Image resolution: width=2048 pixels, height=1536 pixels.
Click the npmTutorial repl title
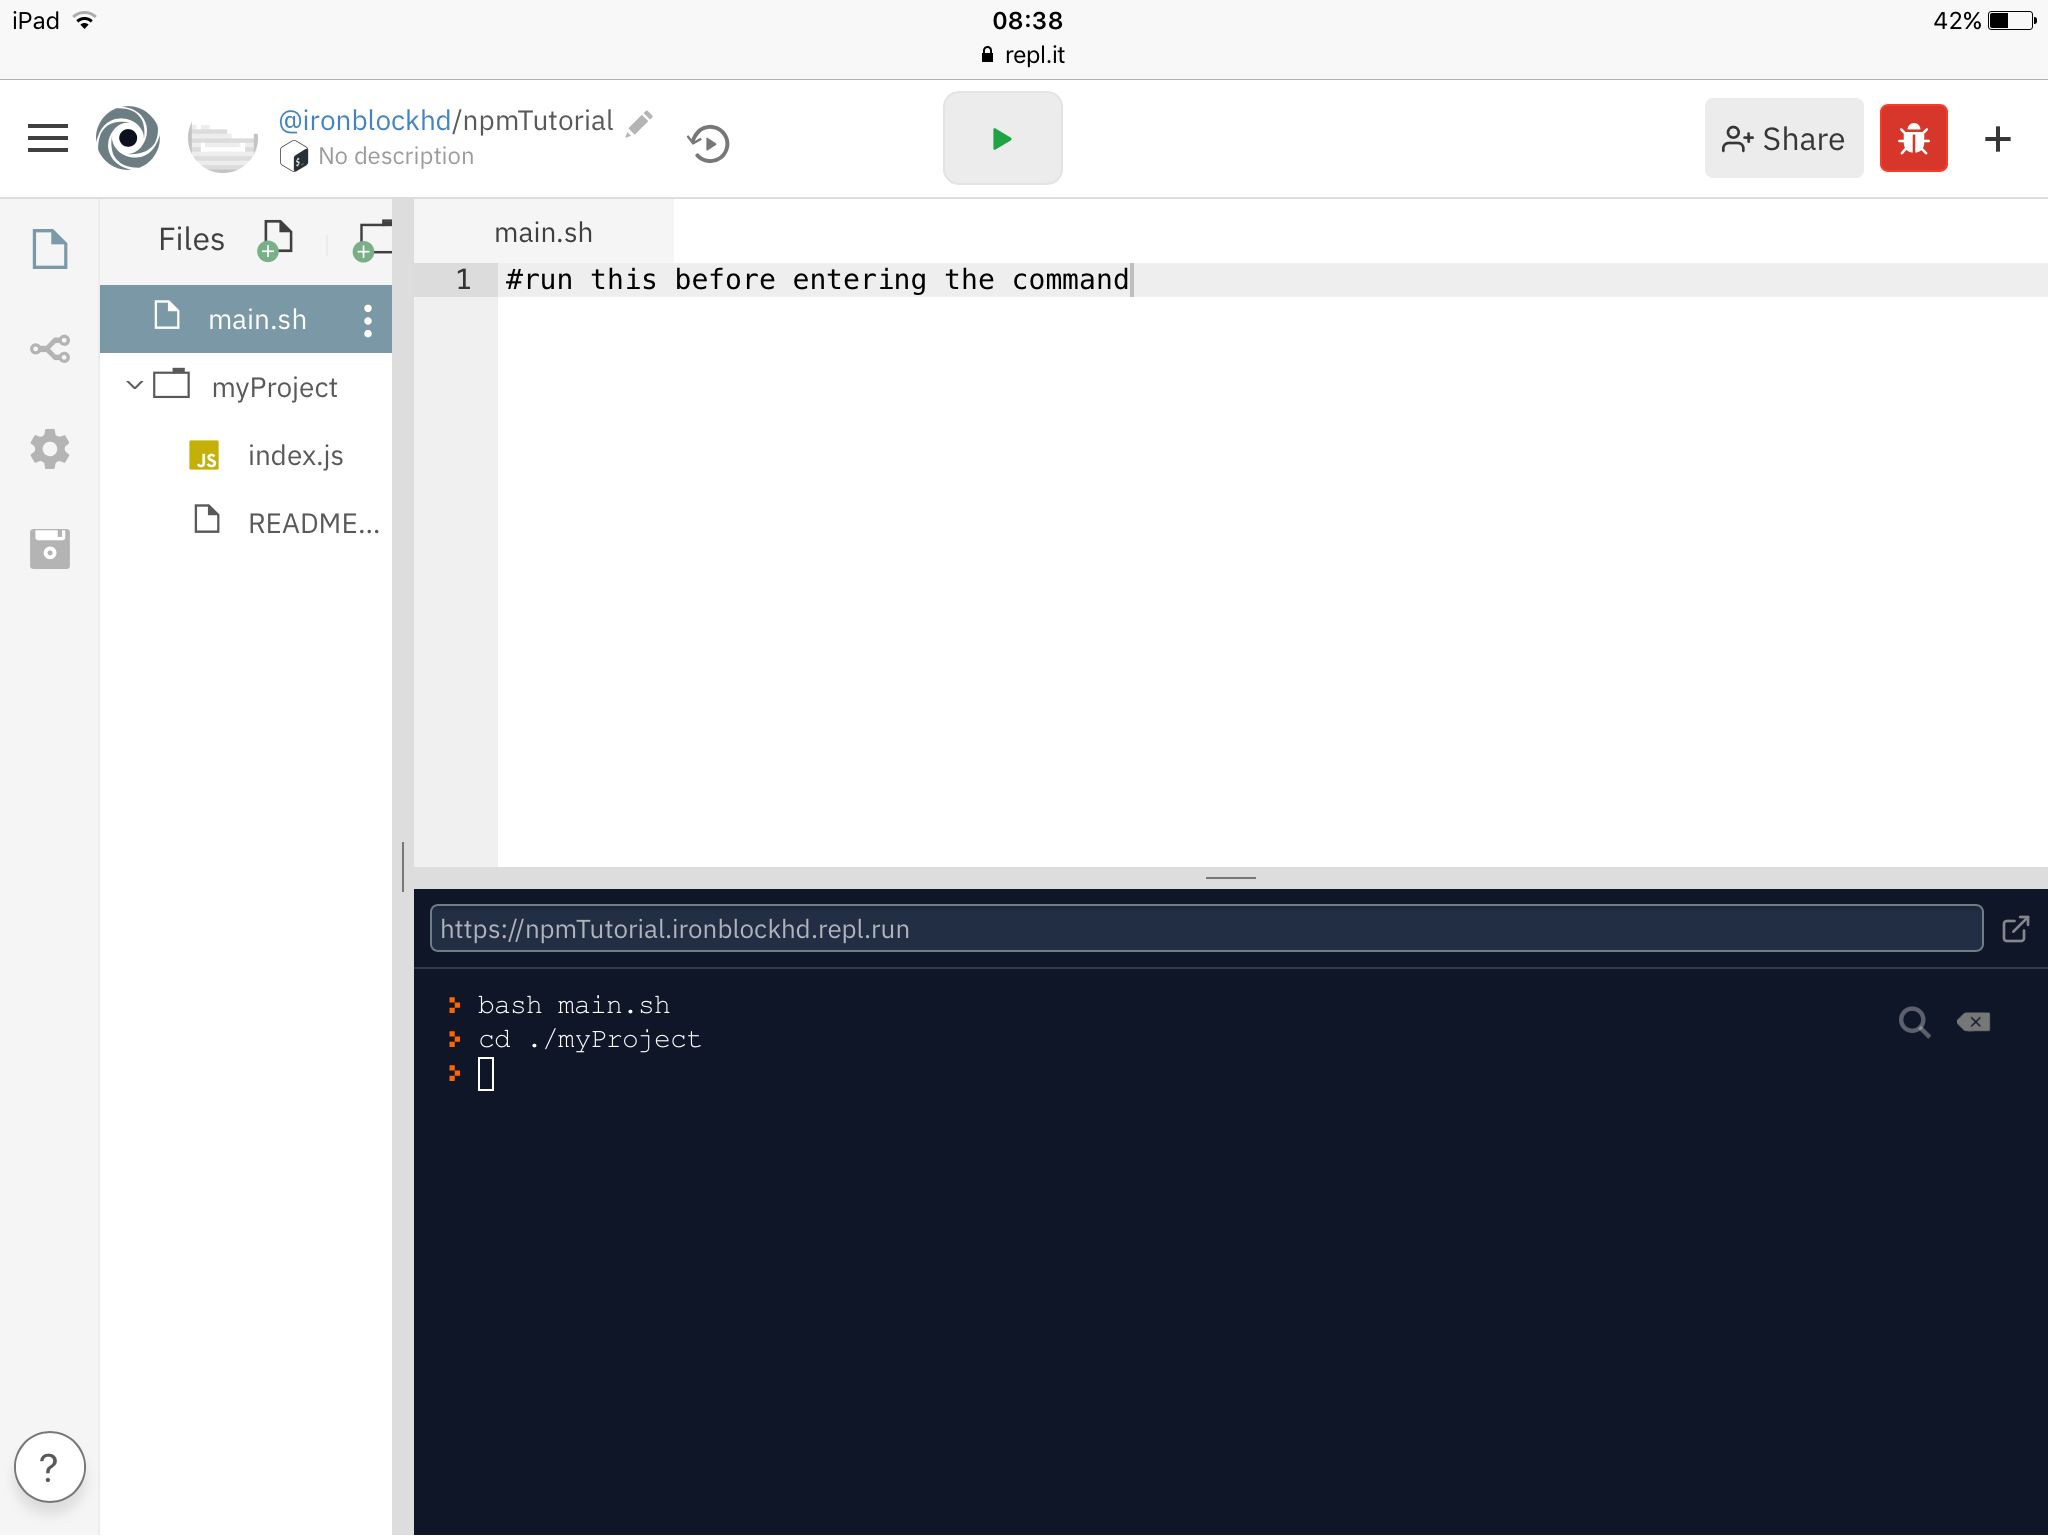point(538,121)
